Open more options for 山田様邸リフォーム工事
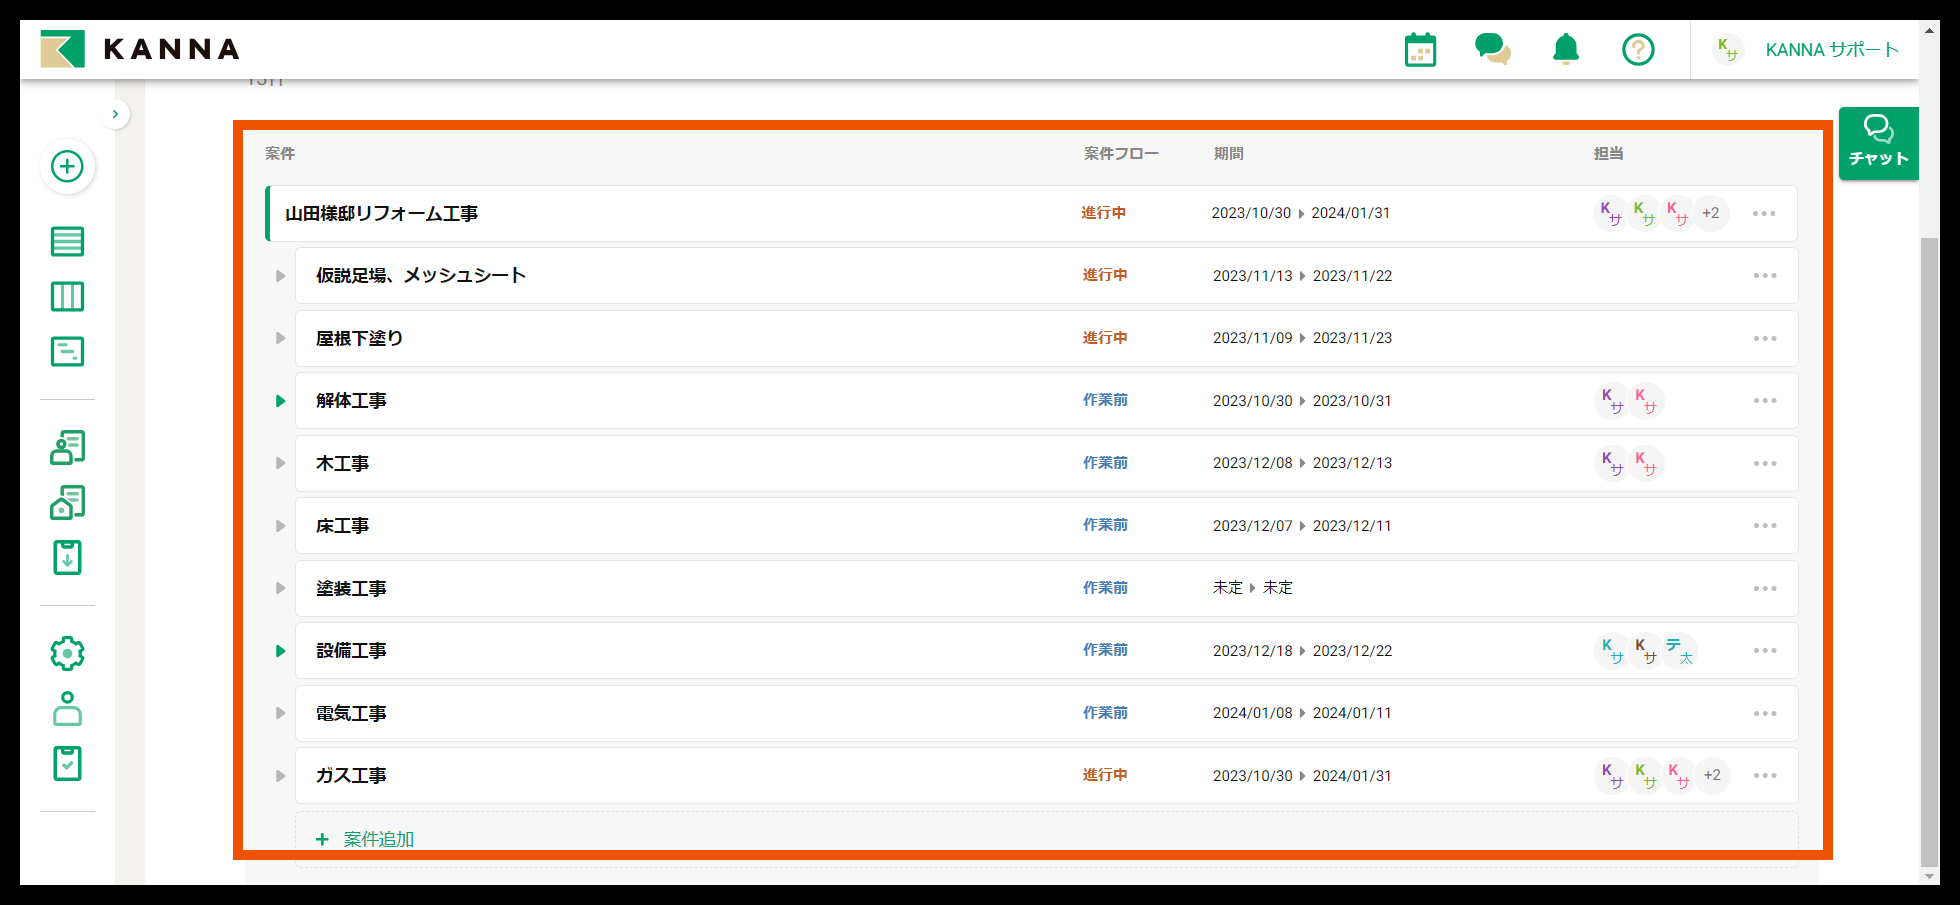The height and width of the screenshot is (905, 1960). click(1764, 213)
